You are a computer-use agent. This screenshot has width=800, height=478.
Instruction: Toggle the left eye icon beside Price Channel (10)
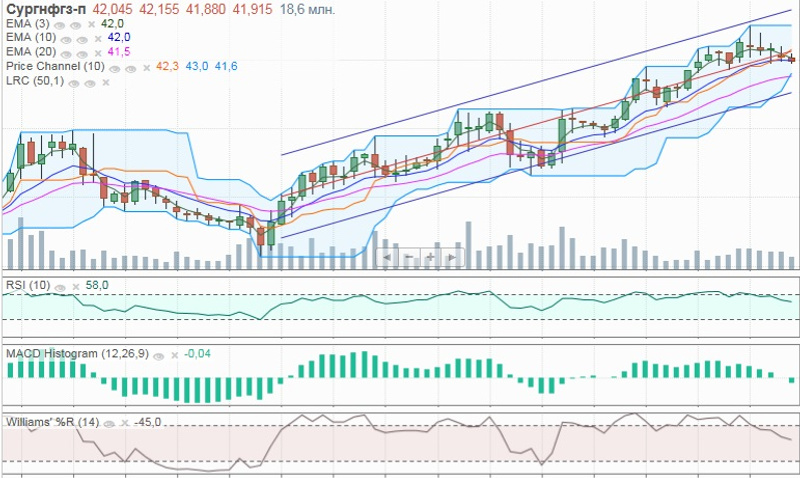(x=115, y=69)
